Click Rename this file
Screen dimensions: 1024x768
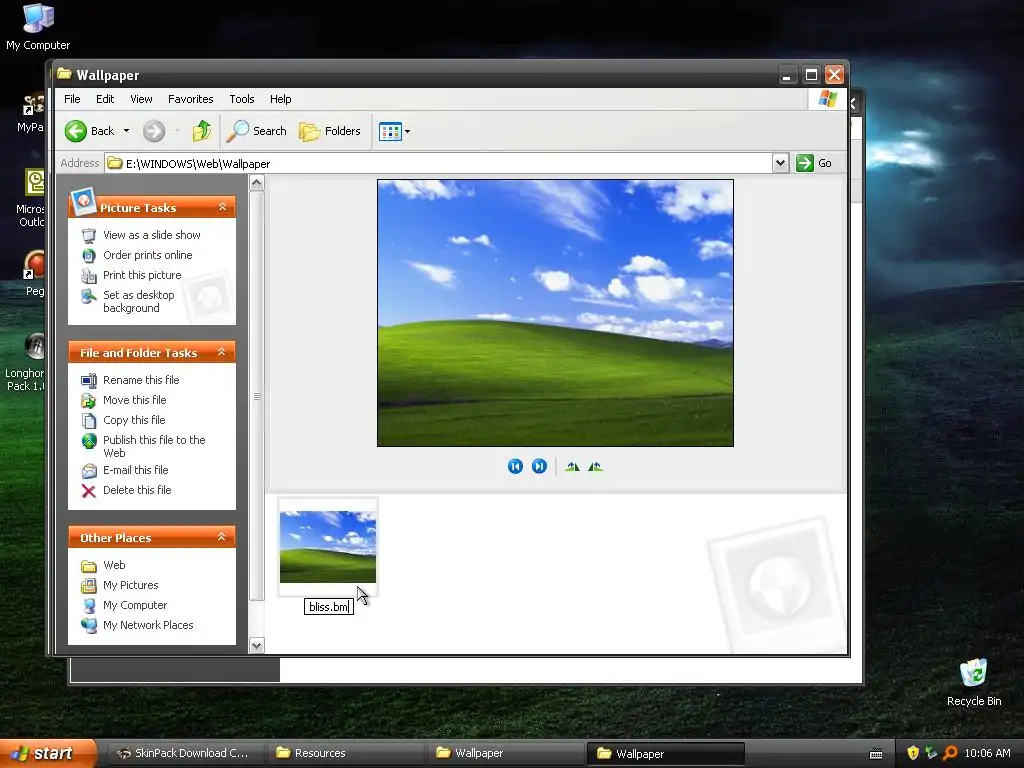pyautogui.click(x=141, y=380)
